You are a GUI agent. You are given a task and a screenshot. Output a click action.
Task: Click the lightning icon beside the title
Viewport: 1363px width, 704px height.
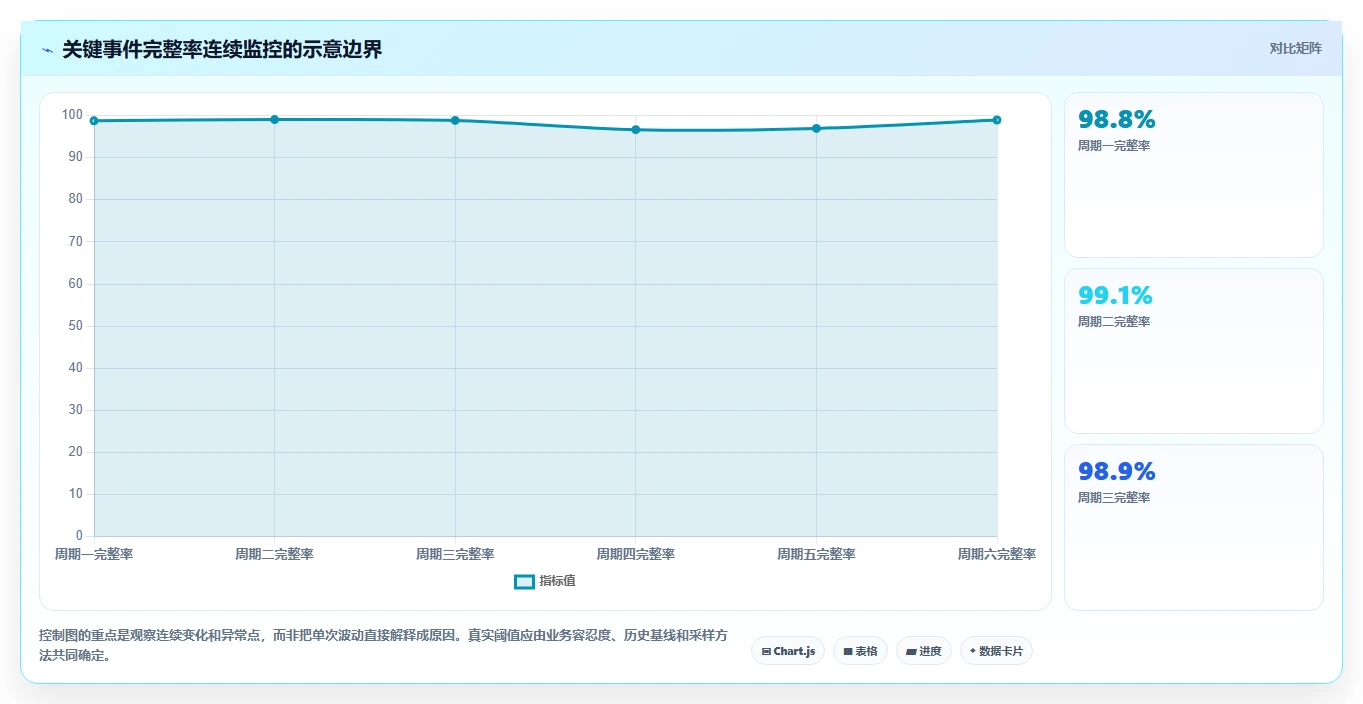tap(47, 49)
